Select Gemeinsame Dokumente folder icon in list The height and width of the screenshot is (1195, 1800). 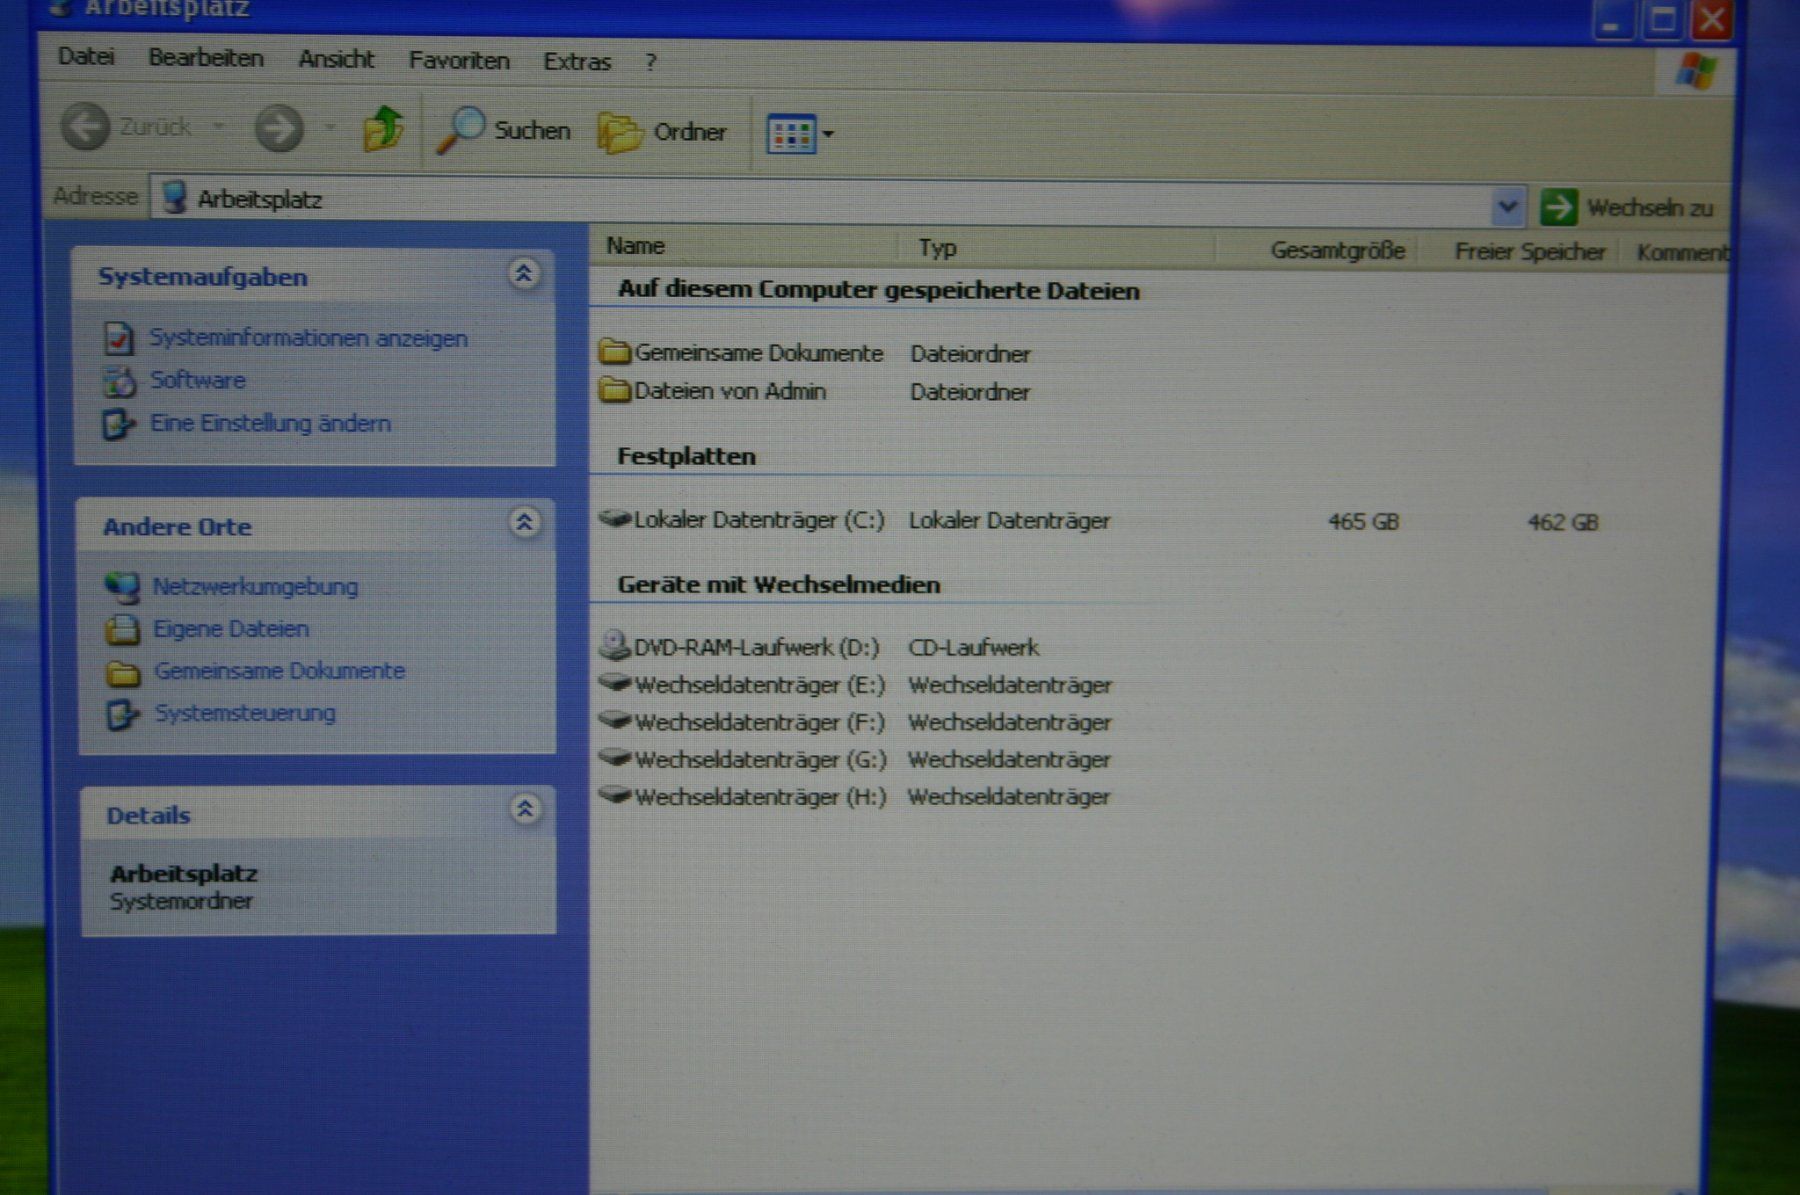click(x=615, y=352)
